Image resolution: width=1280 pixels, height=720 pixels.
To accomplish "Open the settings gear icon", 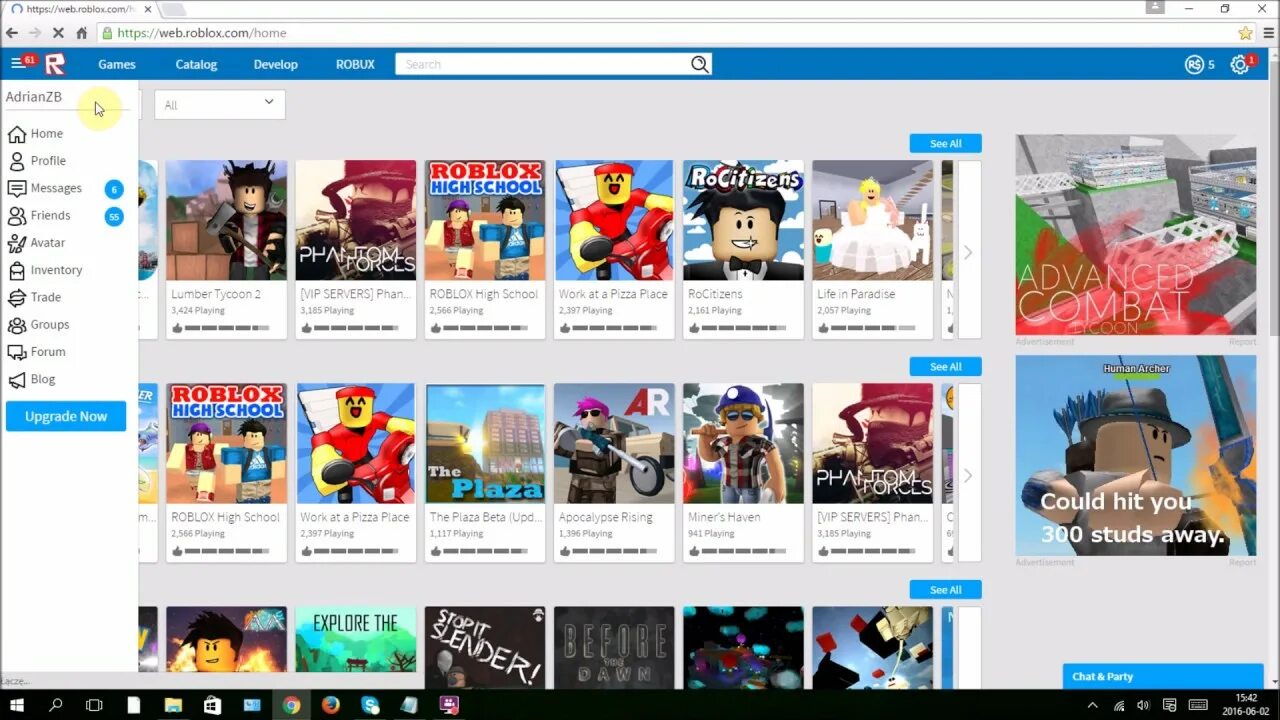I will click(1240, 65).
